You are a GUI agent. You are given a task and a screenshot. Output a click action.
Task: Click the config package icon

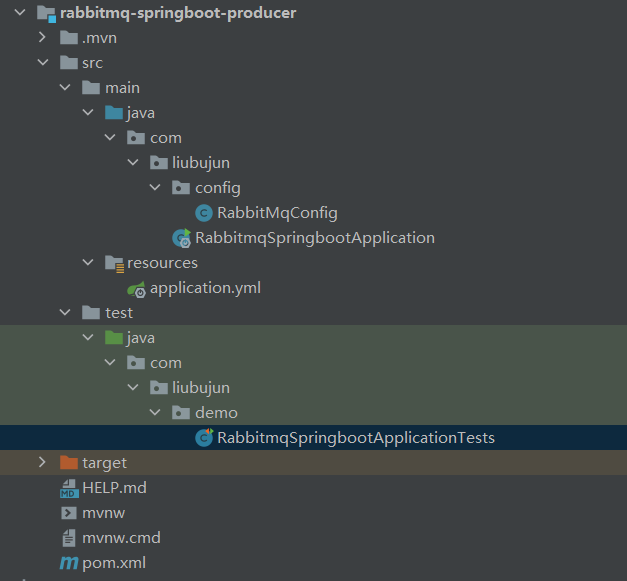[181, 188]
